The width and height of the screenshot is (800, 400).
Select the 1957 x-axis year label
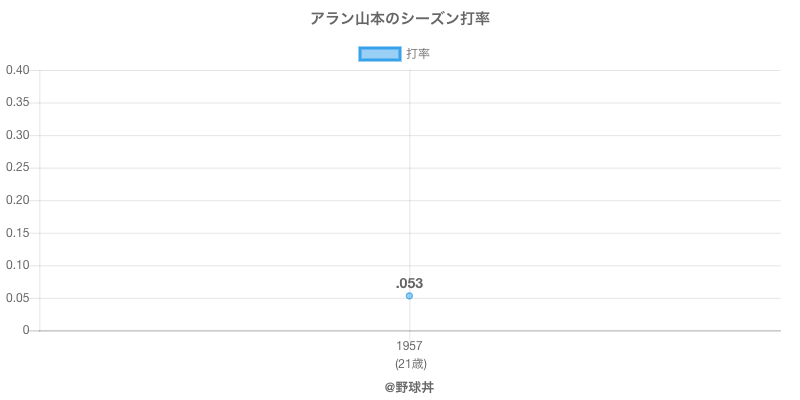click(409, 346)
